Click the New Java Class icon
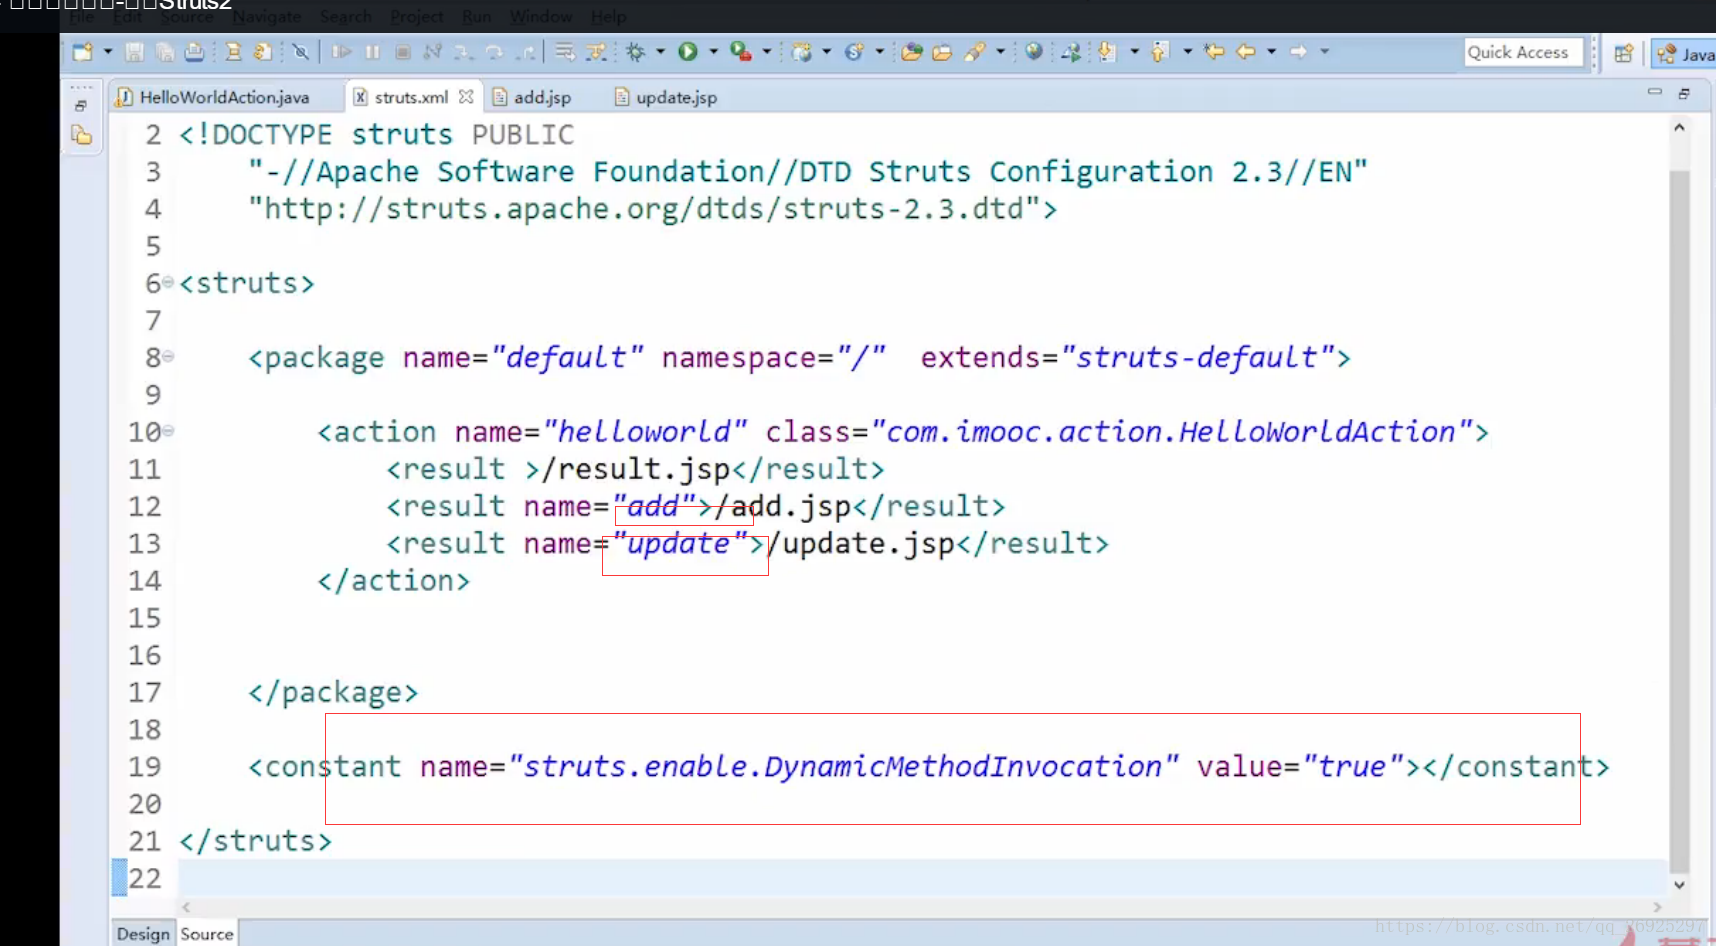Image resolution: width=1716 pixels, height=946 pixels. 853,51
